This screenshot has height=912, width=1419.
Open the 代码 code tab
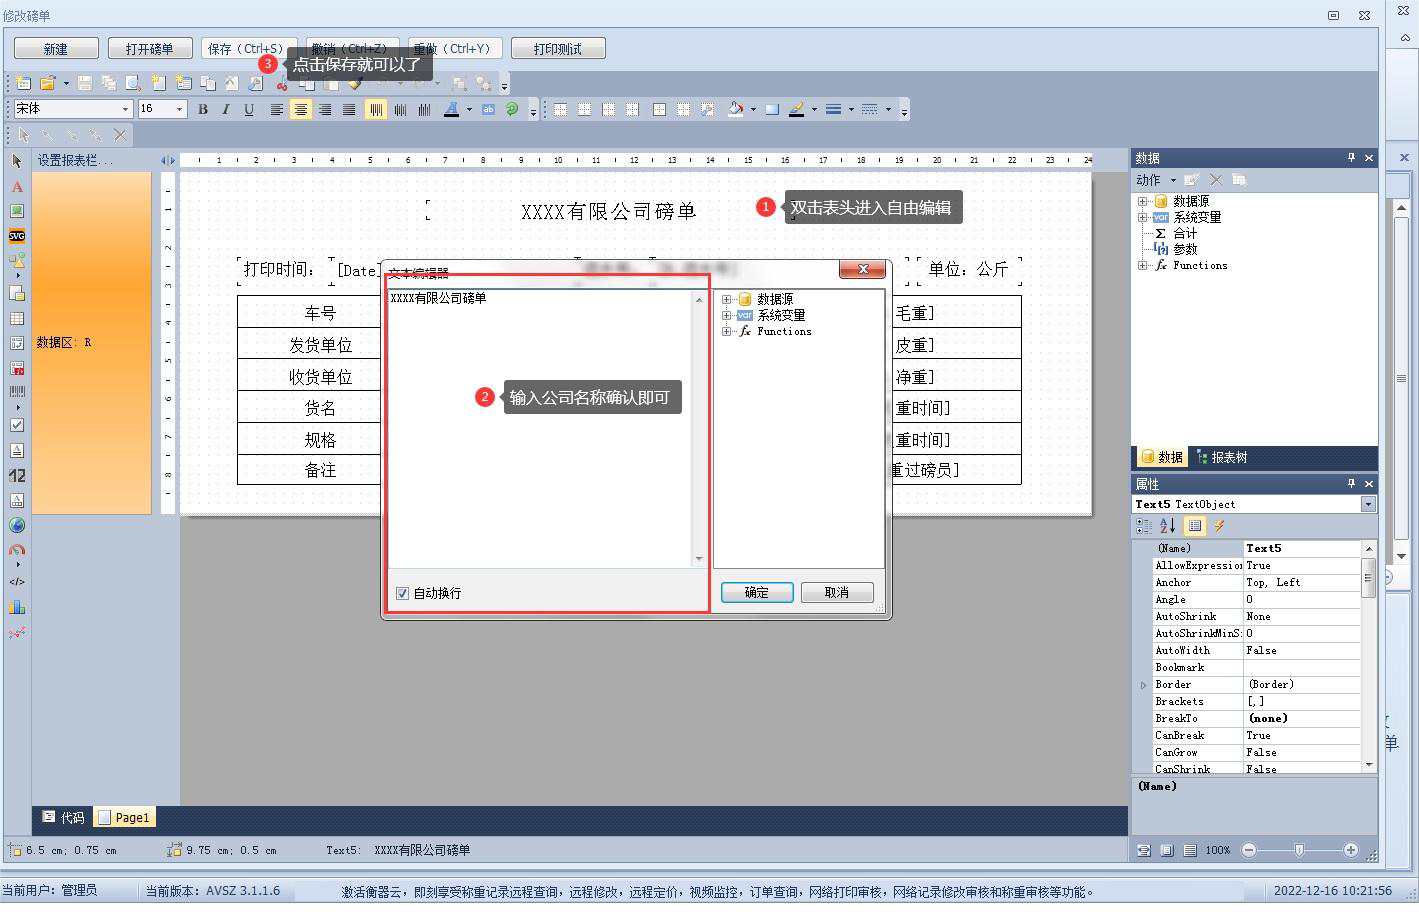point(63,817)
